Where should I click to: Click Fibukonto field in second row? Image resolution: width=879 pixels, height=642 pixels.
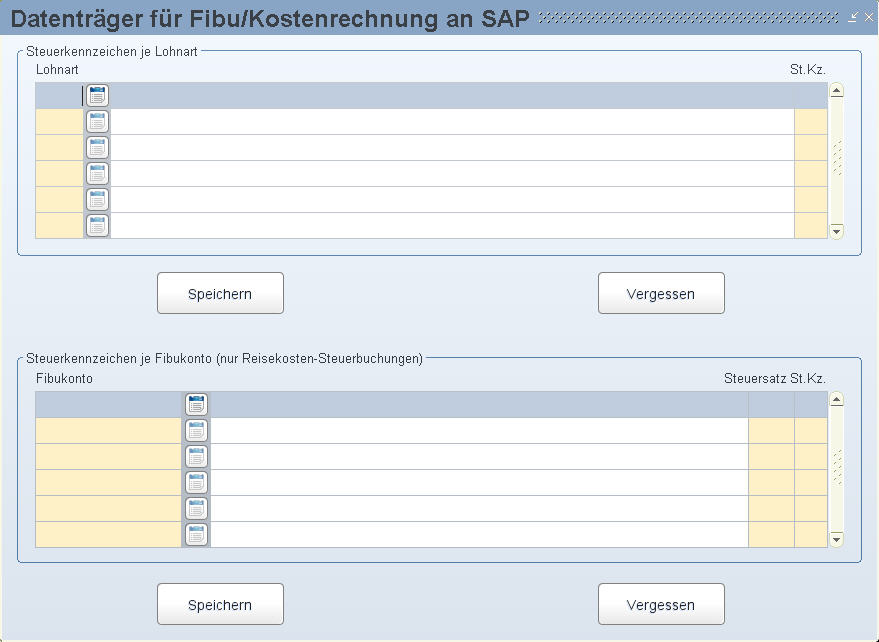point(108,431)
